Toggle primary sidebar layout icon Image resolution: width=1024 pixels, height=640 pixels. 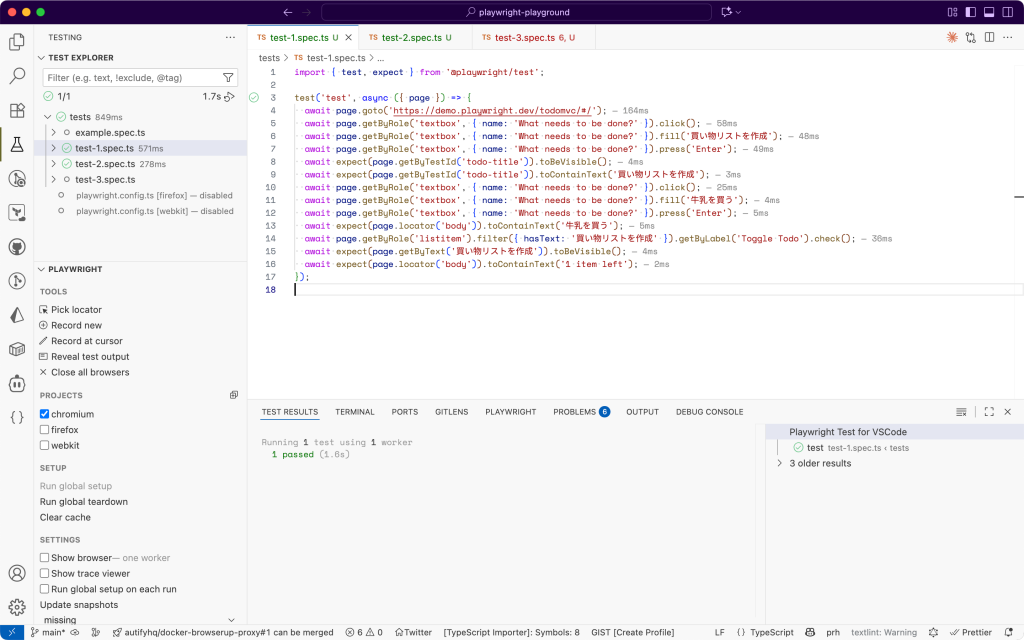[970, 12]
